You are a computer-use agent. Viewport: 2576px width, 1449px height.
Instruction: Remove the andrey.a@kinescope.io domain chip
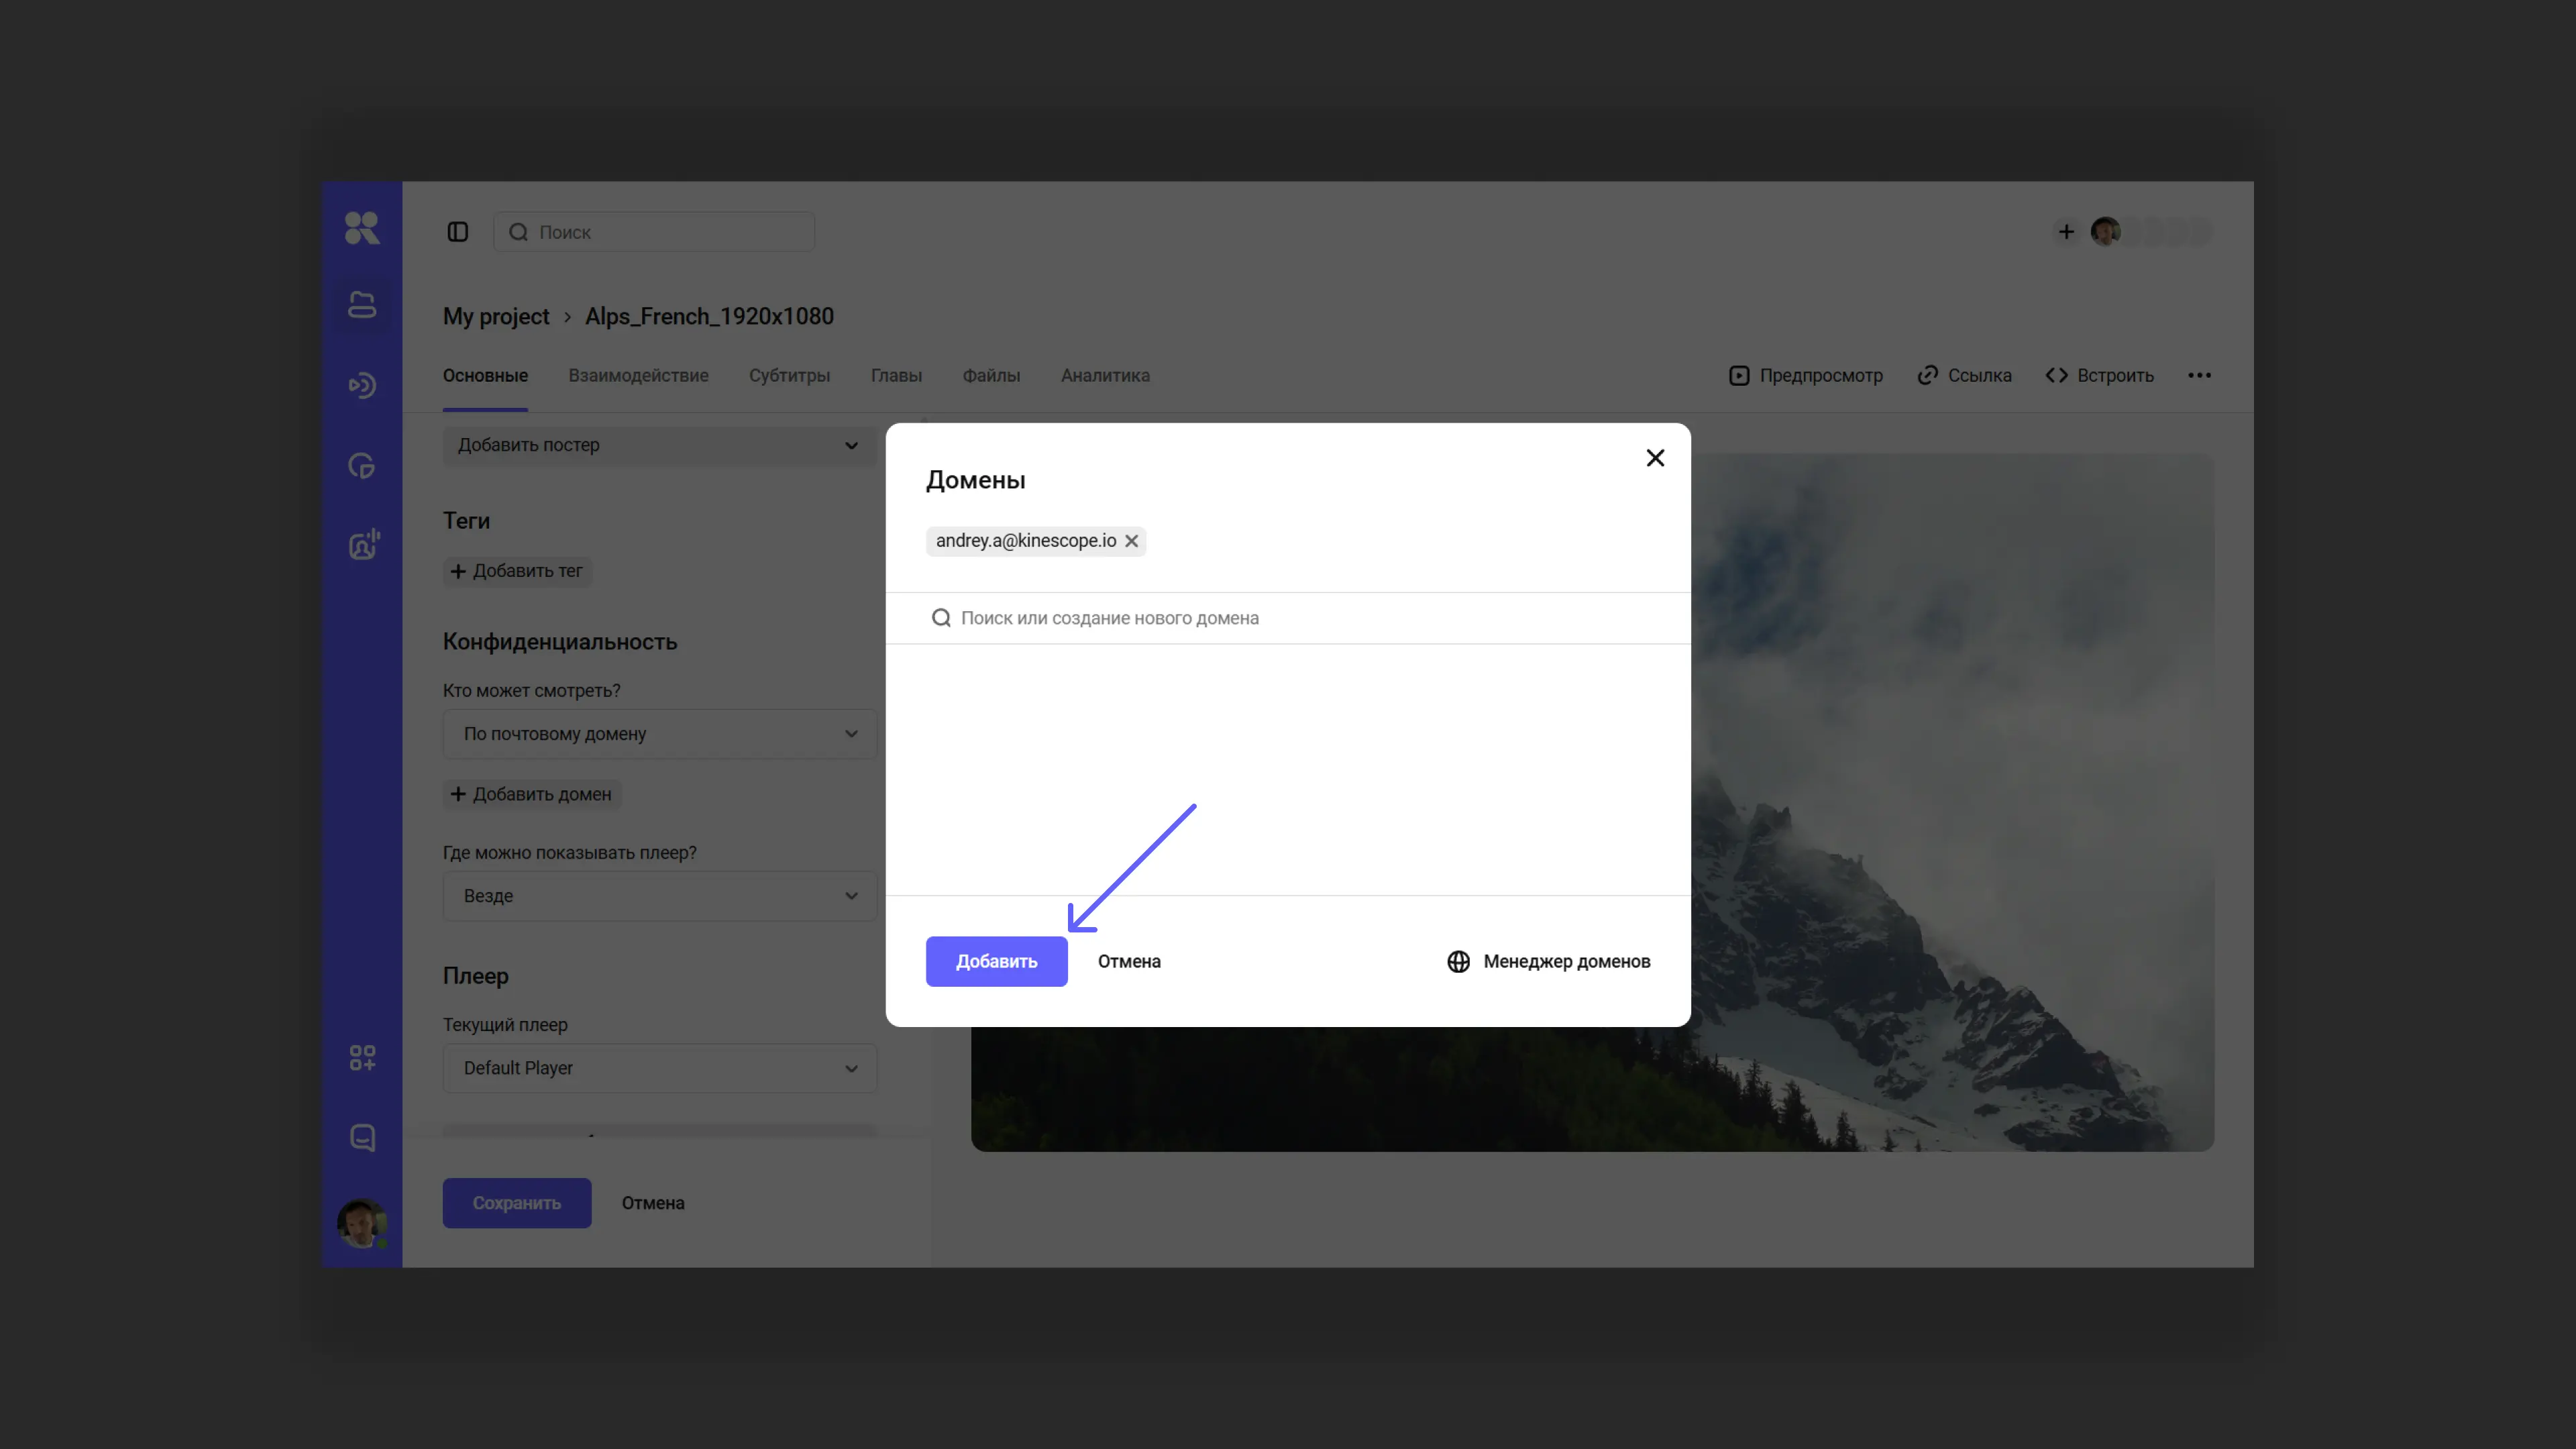(1131, 541)
